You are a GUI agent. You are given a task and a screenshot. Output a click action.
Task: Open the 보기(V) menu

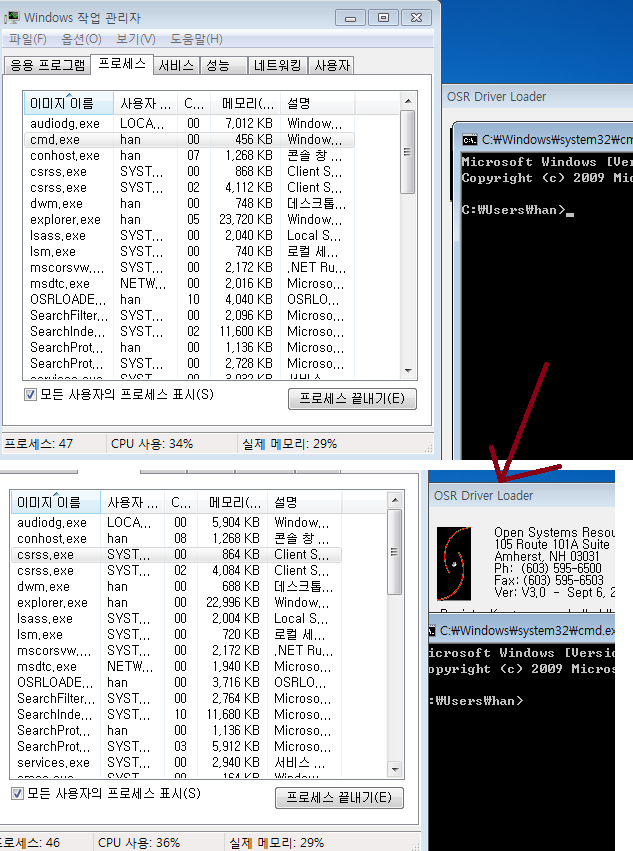pyautogui.click(x=136, y=39)
